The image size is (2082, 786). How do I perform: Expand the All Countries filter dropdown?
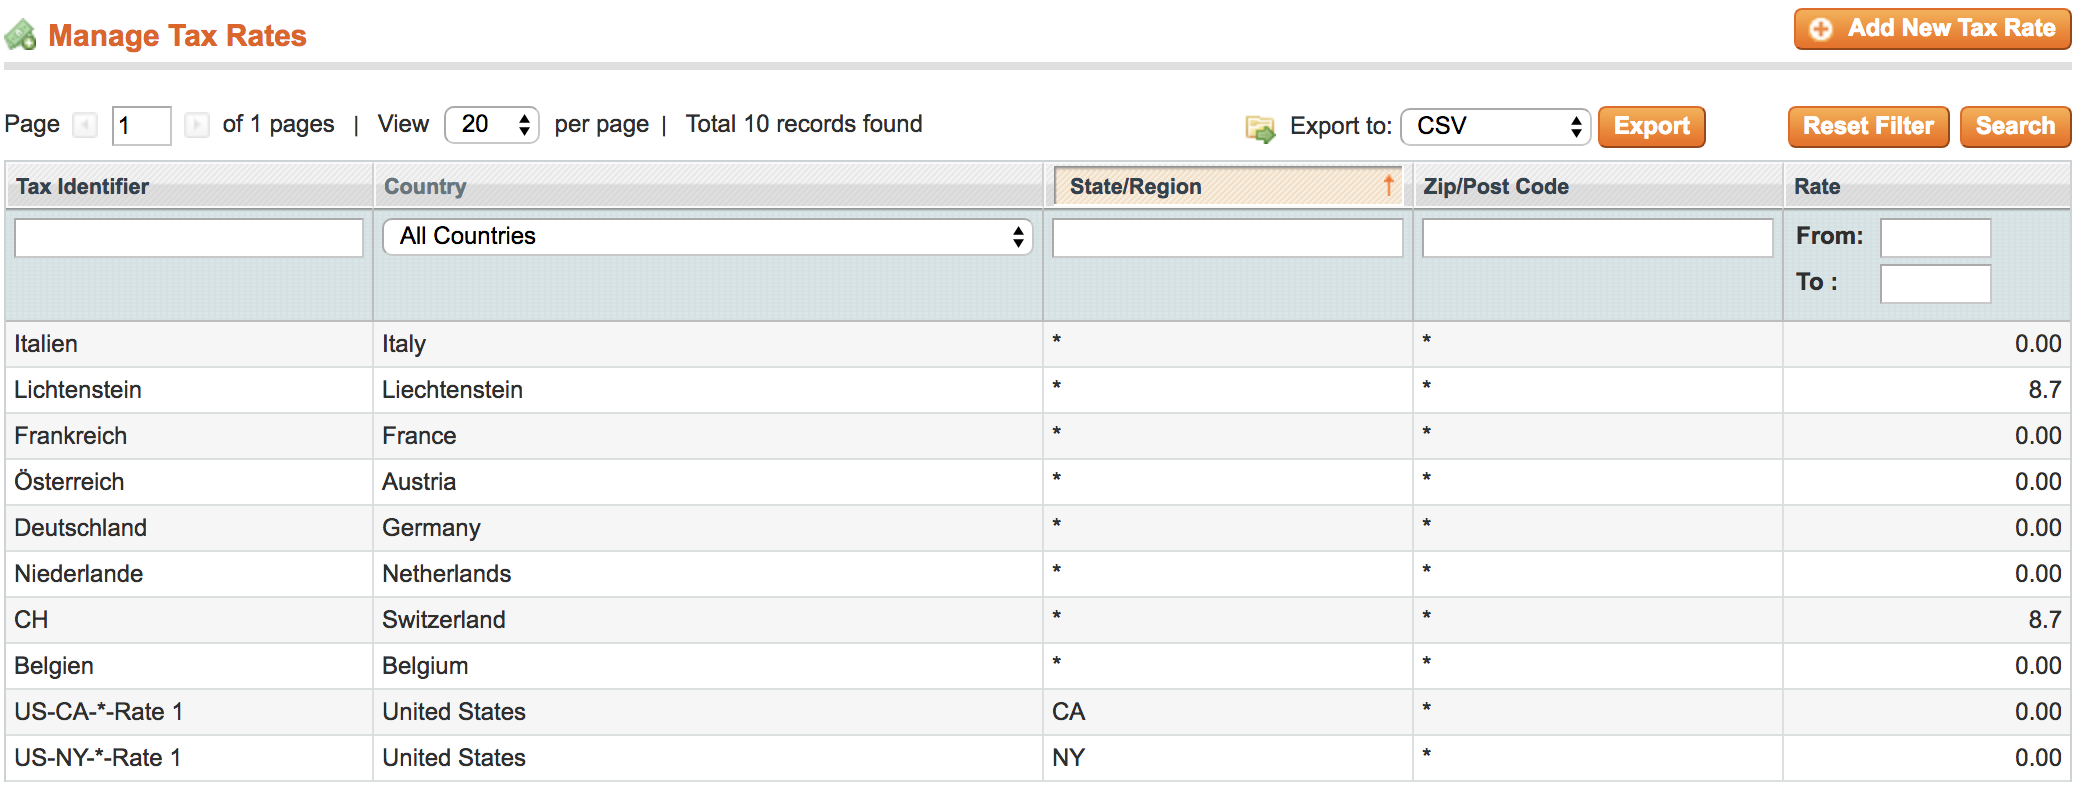pyautogui.click(x=707, y=237)
